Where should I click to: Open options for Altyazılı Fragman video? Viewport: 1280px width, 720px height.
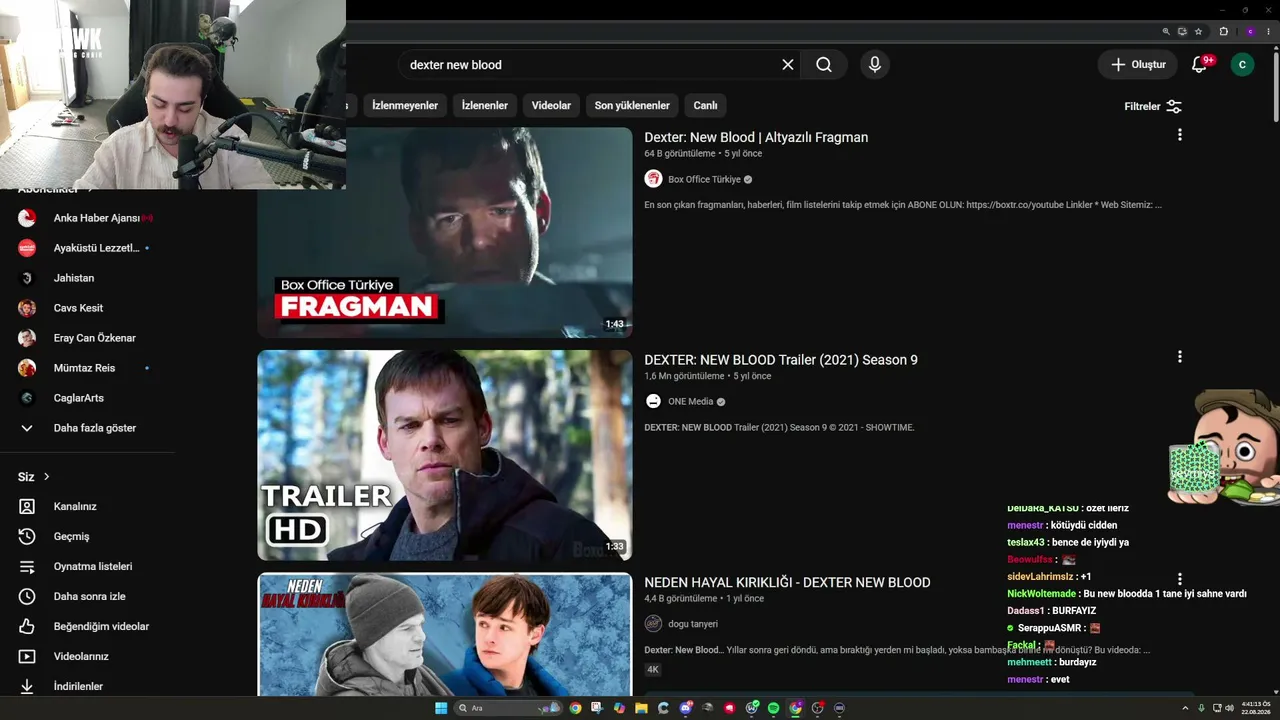click(1180, 134)
